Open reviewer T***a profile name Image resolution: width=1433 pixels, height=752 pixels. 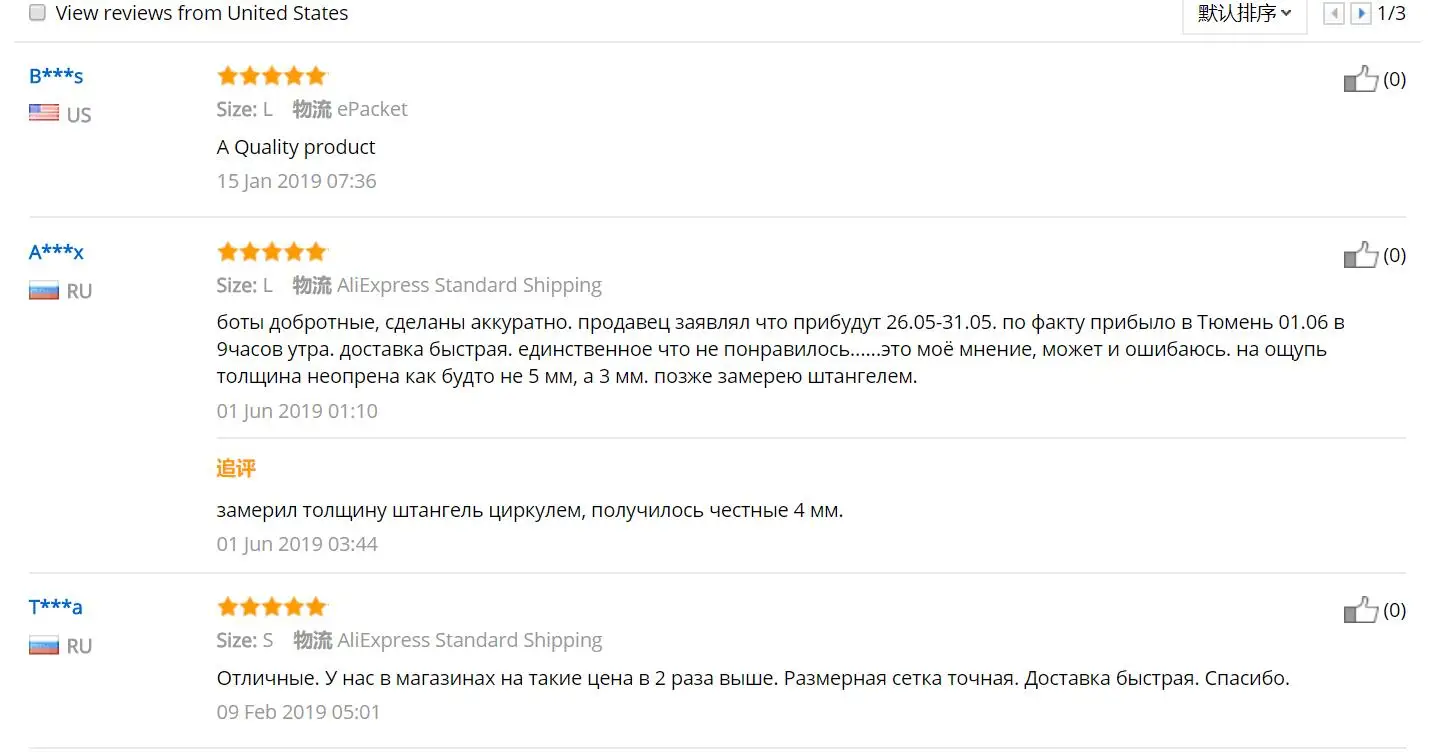[x=56, y=607]
